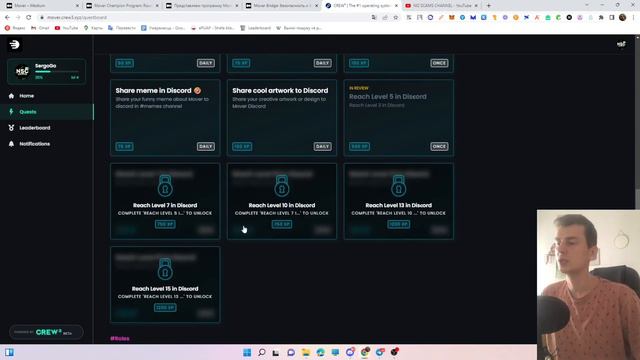This screenshot has width=640, height=360.
Task: Click the Mover logo icon in sidebar
Action: tap(15, 44)
